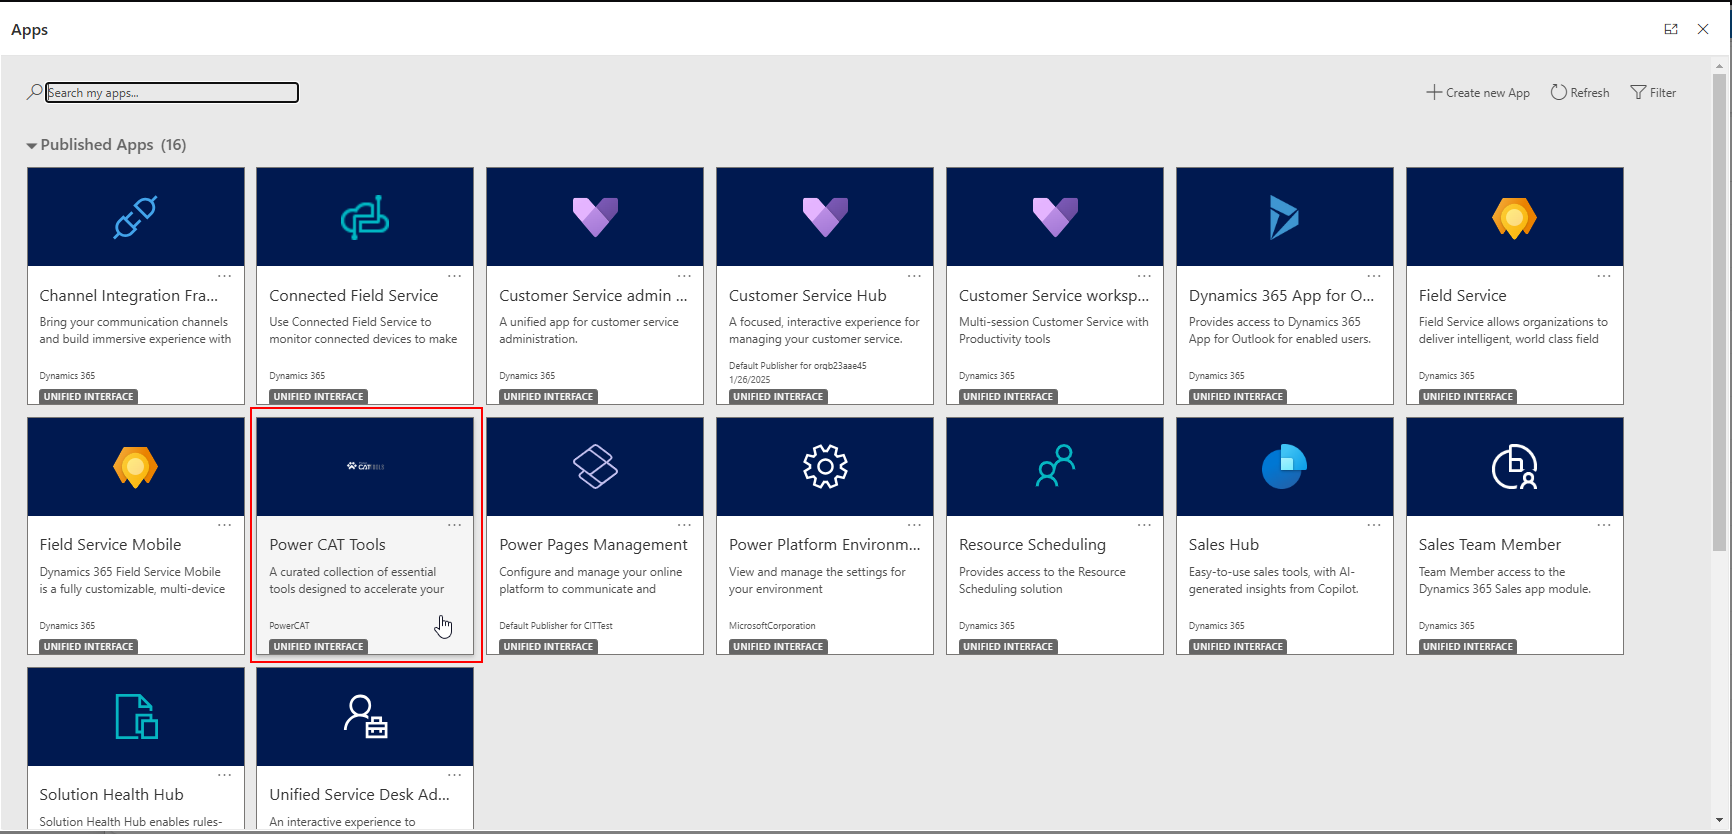Screen dimensions: 1732x834
Task: Click the Channel Integration Framework plug icon
Action: (135, 218)
